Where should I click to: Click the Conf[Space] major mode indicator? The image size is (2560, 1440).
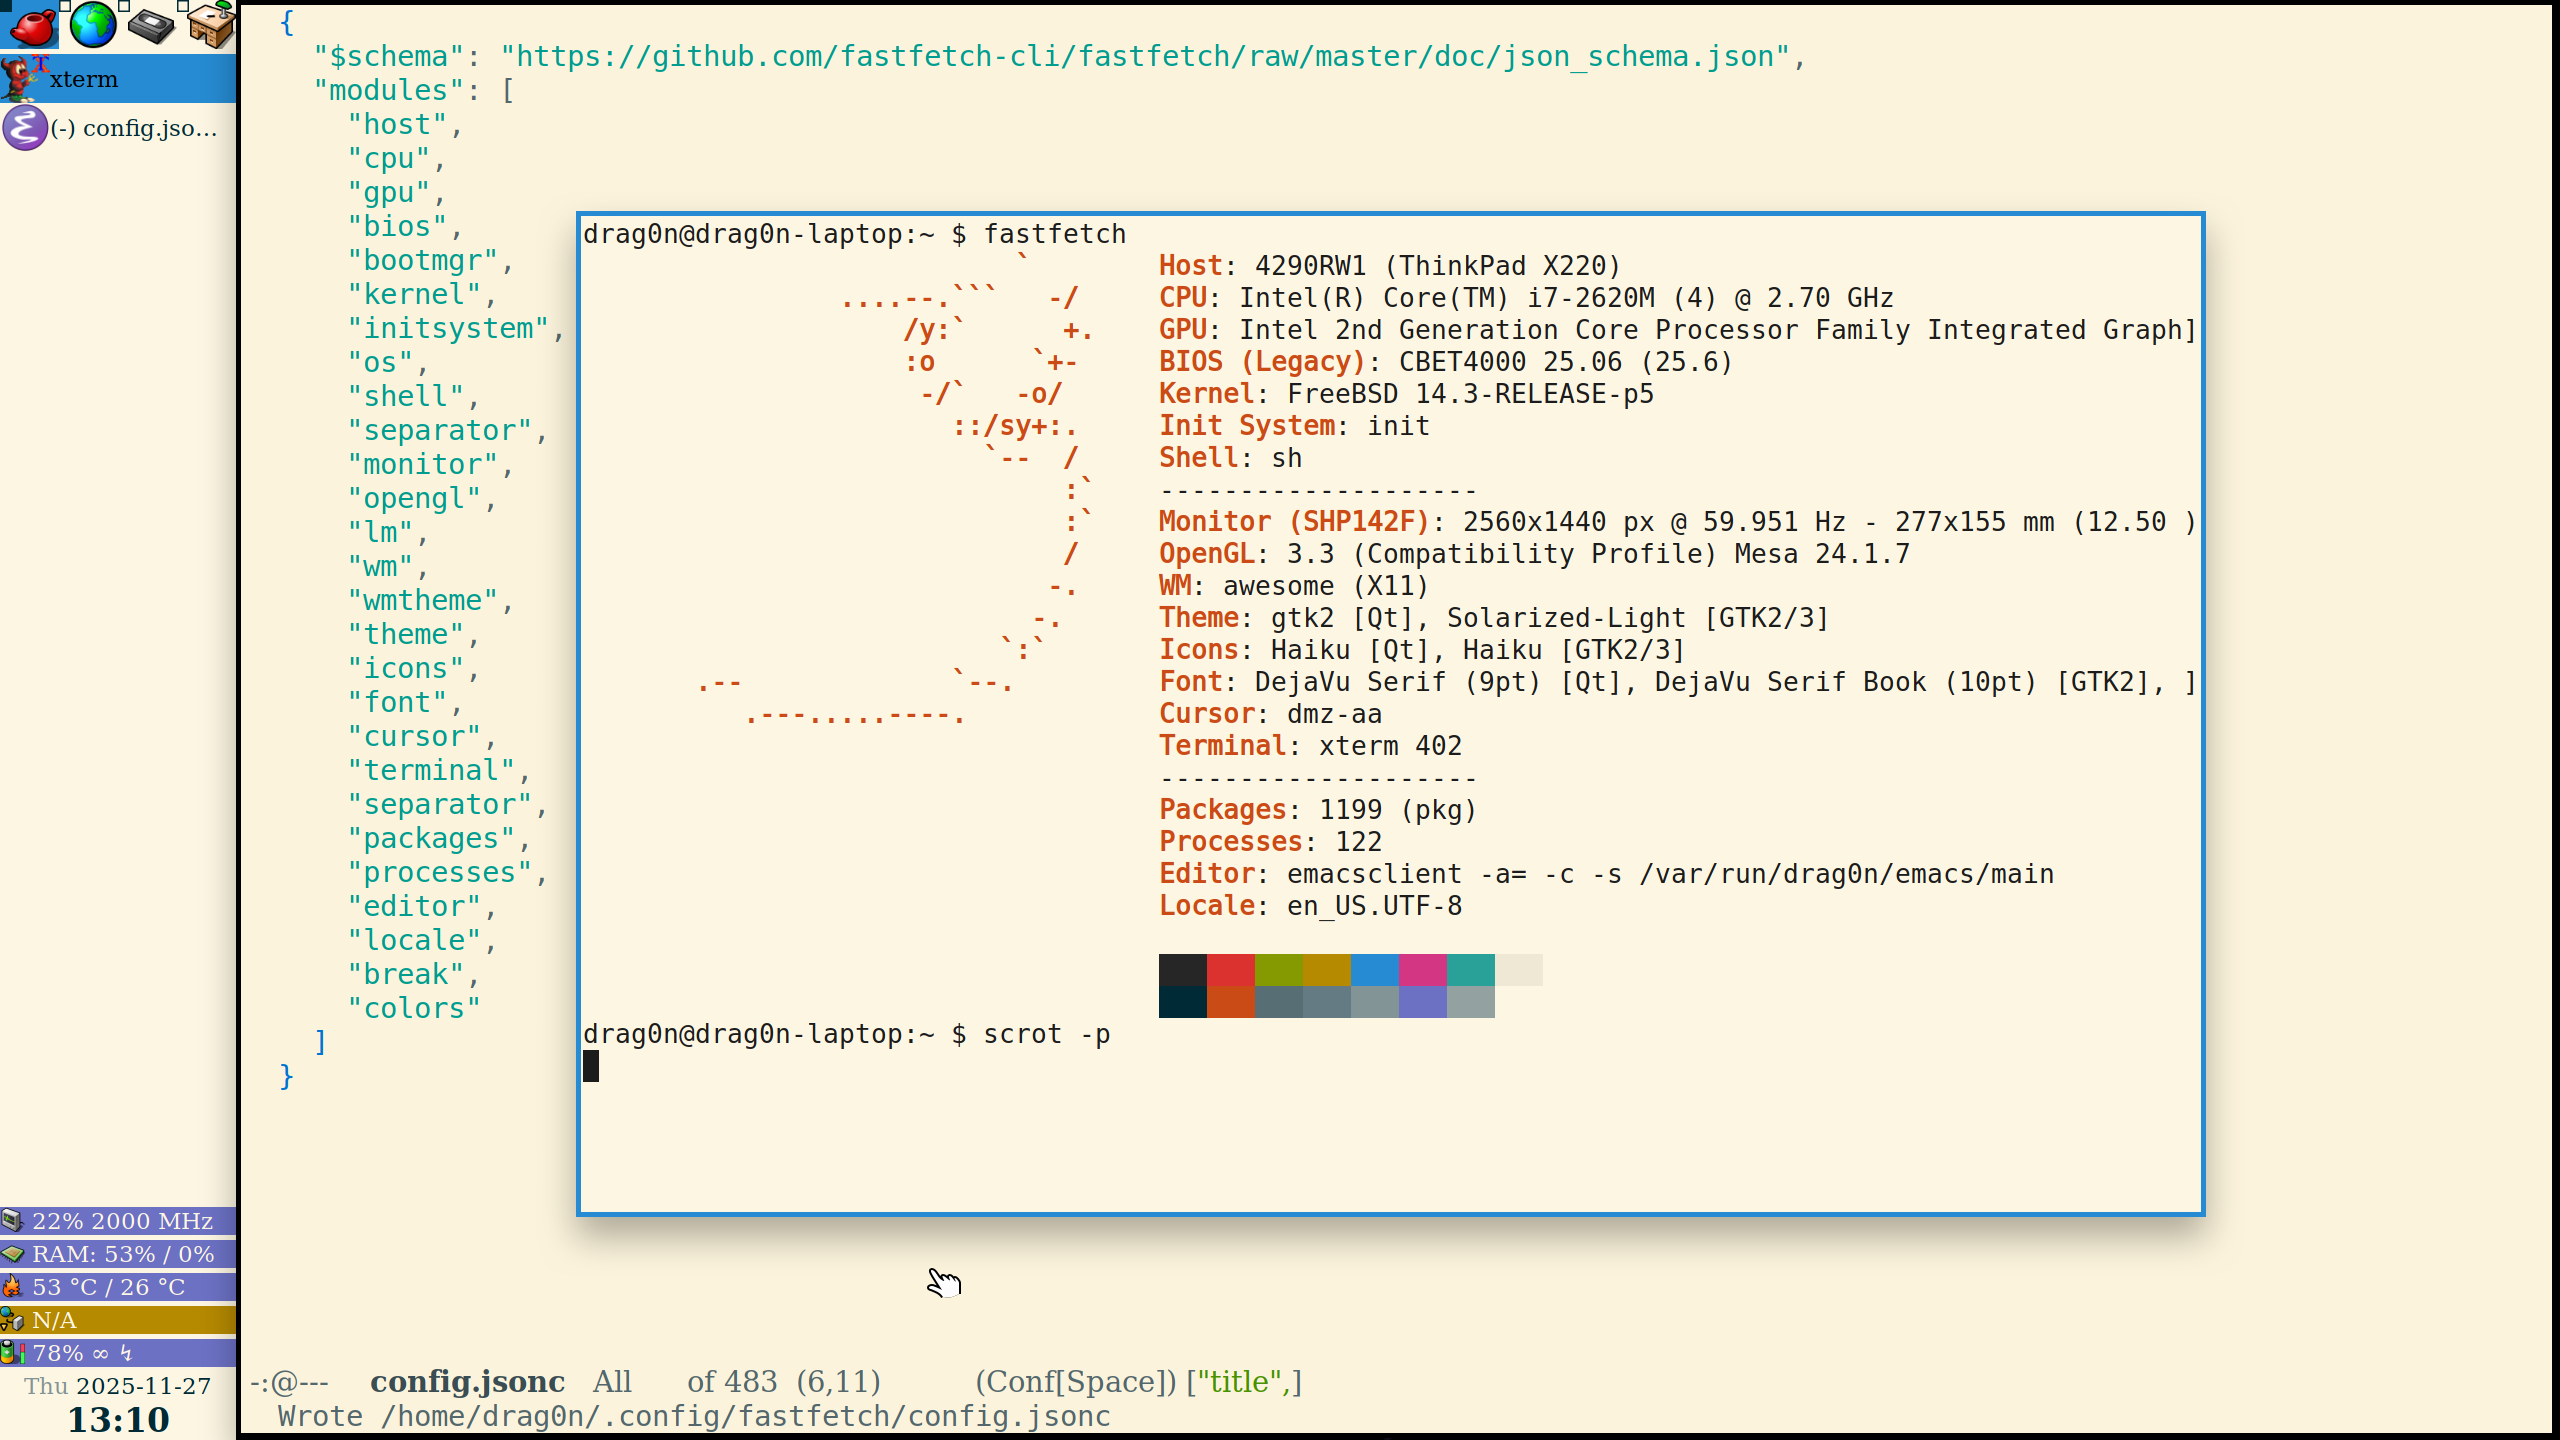(x=1076, y=1382)
